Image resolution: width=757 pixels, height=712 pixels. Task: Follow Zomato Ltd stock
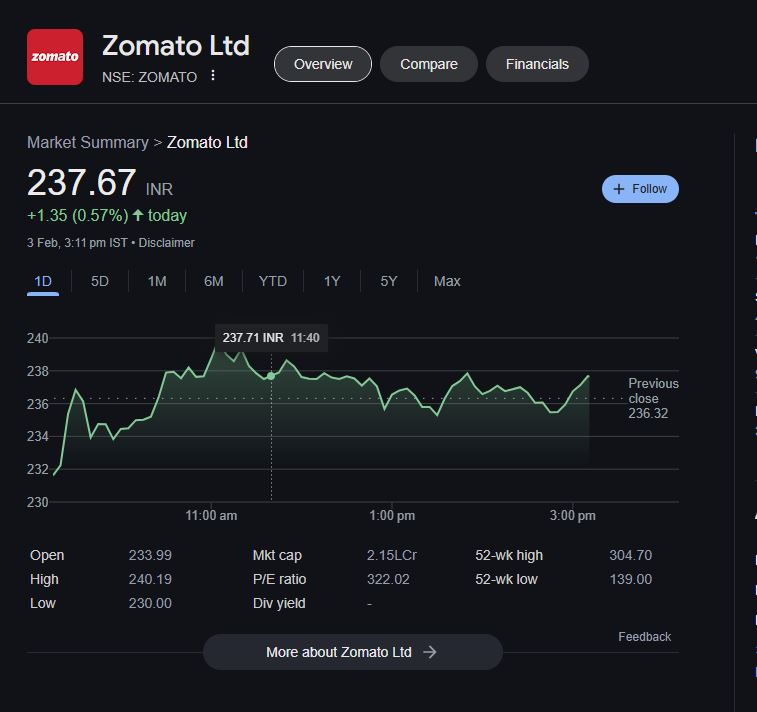coord(640,189)
